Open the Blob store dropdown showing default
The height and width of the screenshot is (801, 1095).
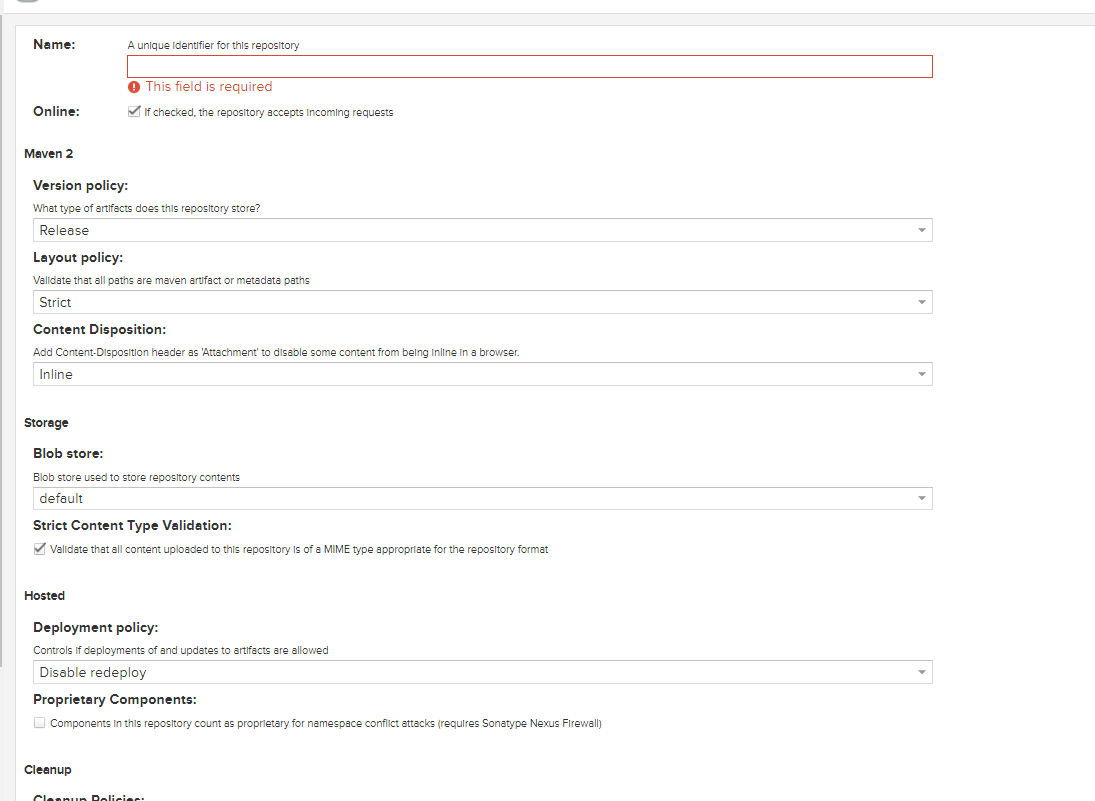pyautogui.click(x=483, y=499)
